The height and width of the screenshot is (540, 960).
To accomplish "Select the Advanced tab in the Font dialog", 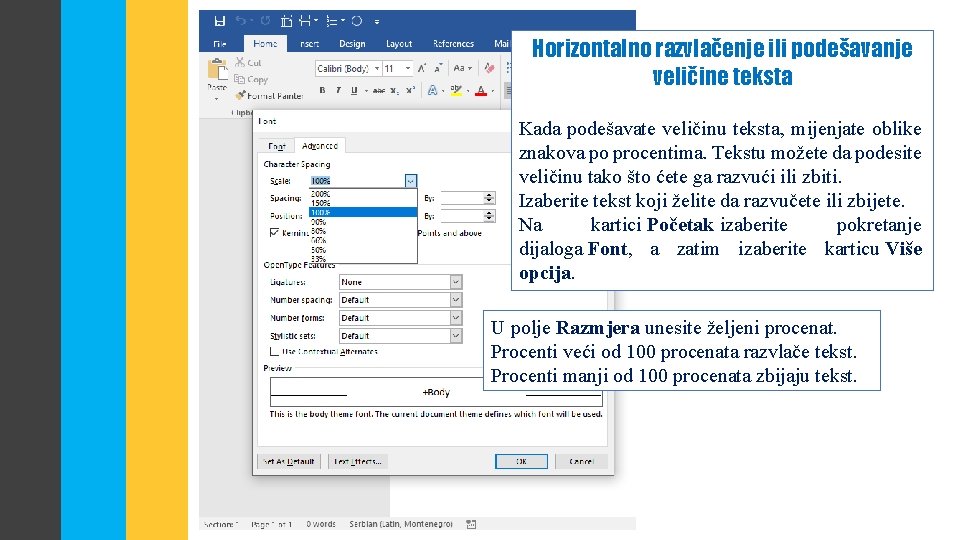I will 320,146.
